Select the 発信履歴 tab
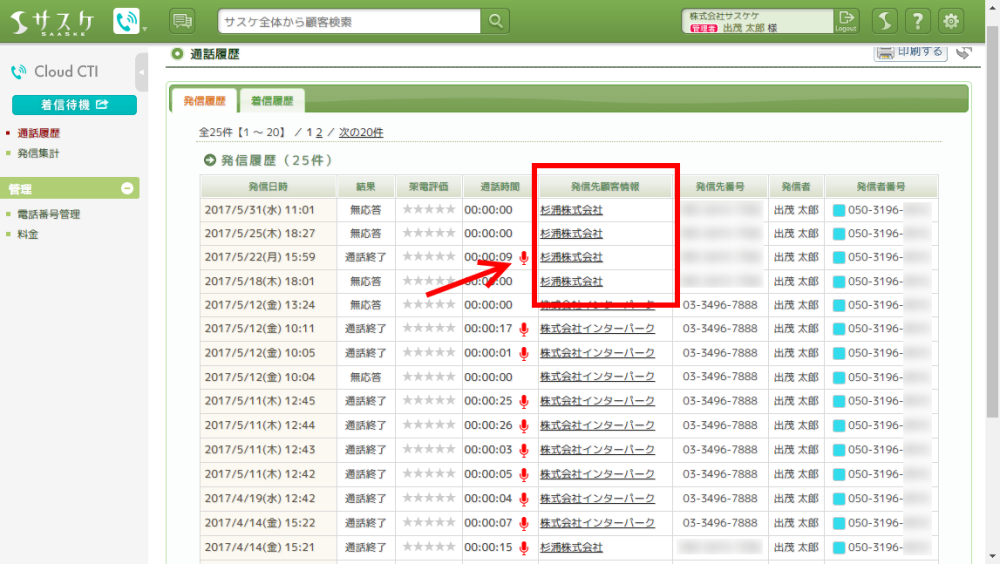 tap(204, 101)
